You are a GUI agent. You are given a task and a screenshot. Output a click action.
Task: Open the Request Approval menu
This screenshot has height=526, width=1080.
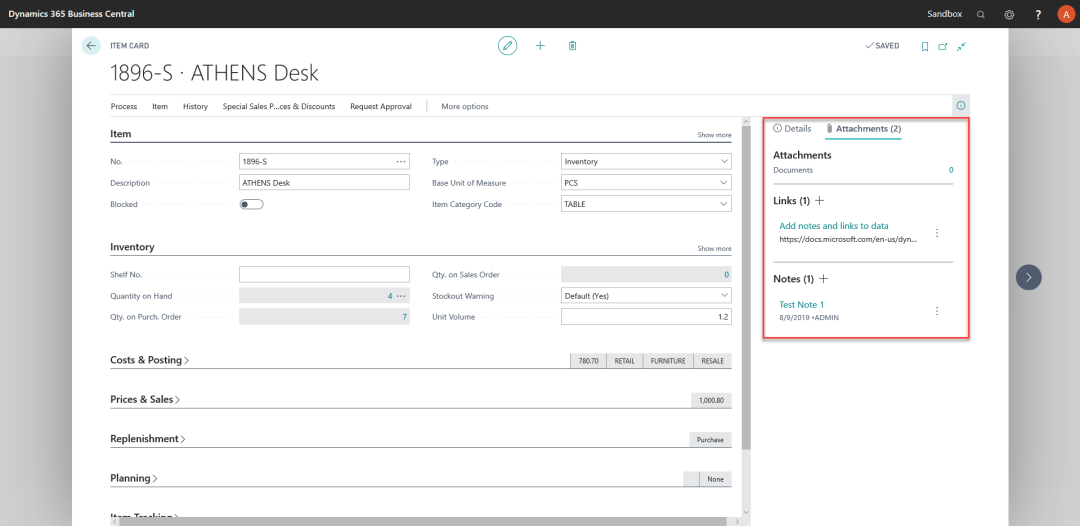(x=381, y=107)
